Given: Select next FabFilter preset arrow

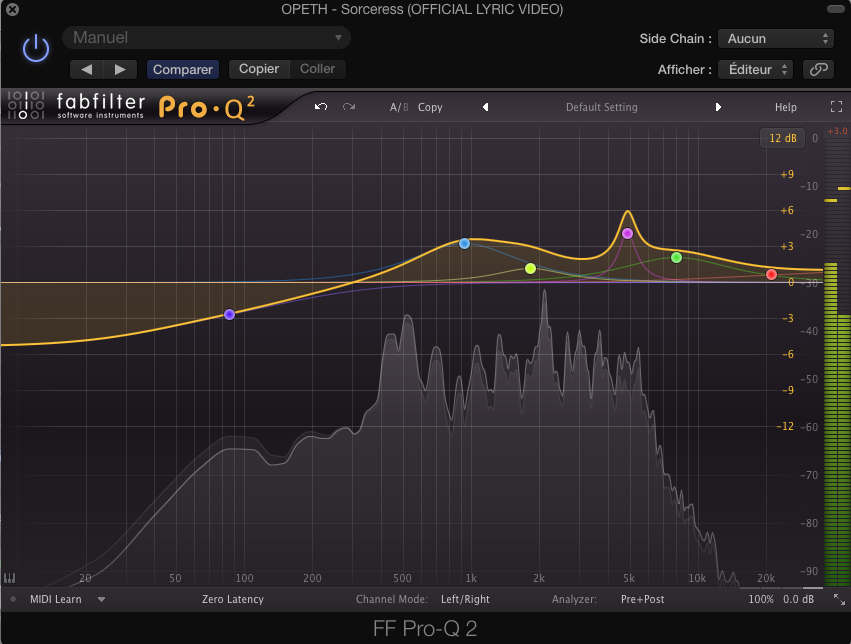Looking at the screenshot, I should [718, 107].
